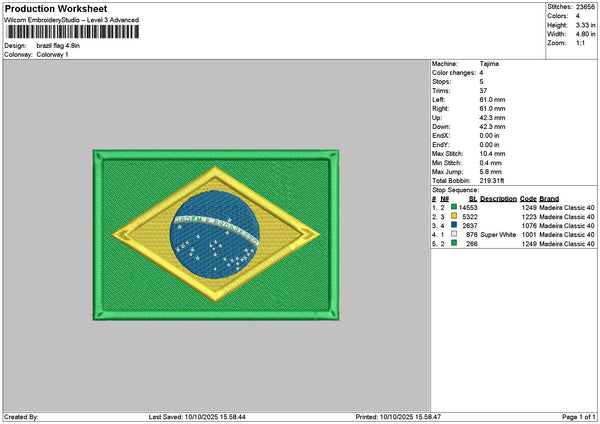The height and width of the screenshot is (424, 600).
Task: Select the green swatch in stop 5
Action: tap(454, 243)
